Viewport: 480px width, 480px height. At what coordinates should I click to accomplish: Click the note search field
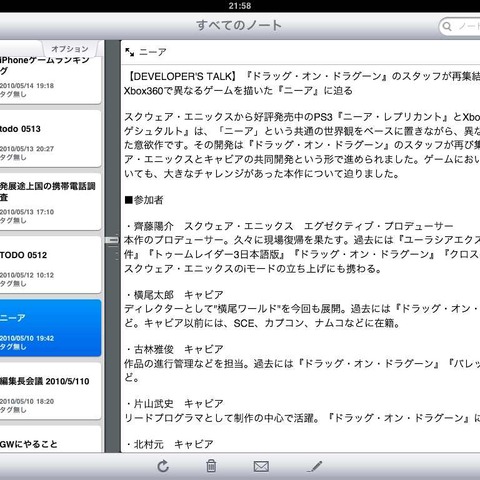coord(460,26)
